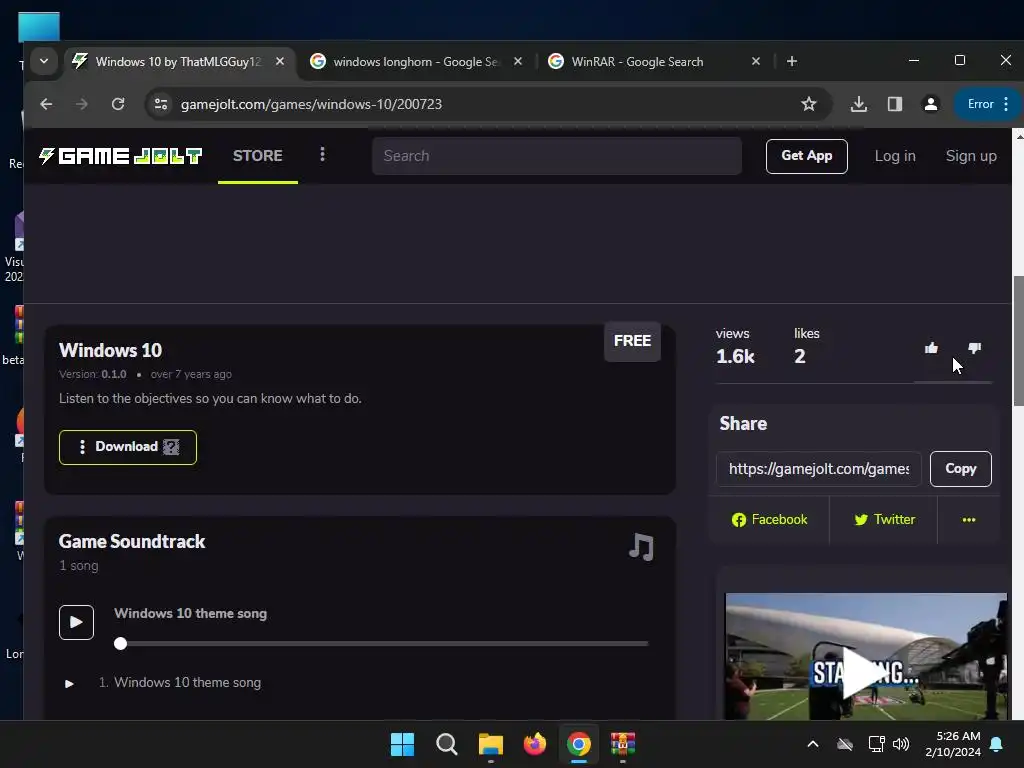
Task: Go back in the browser
Action: click(46, 104)
